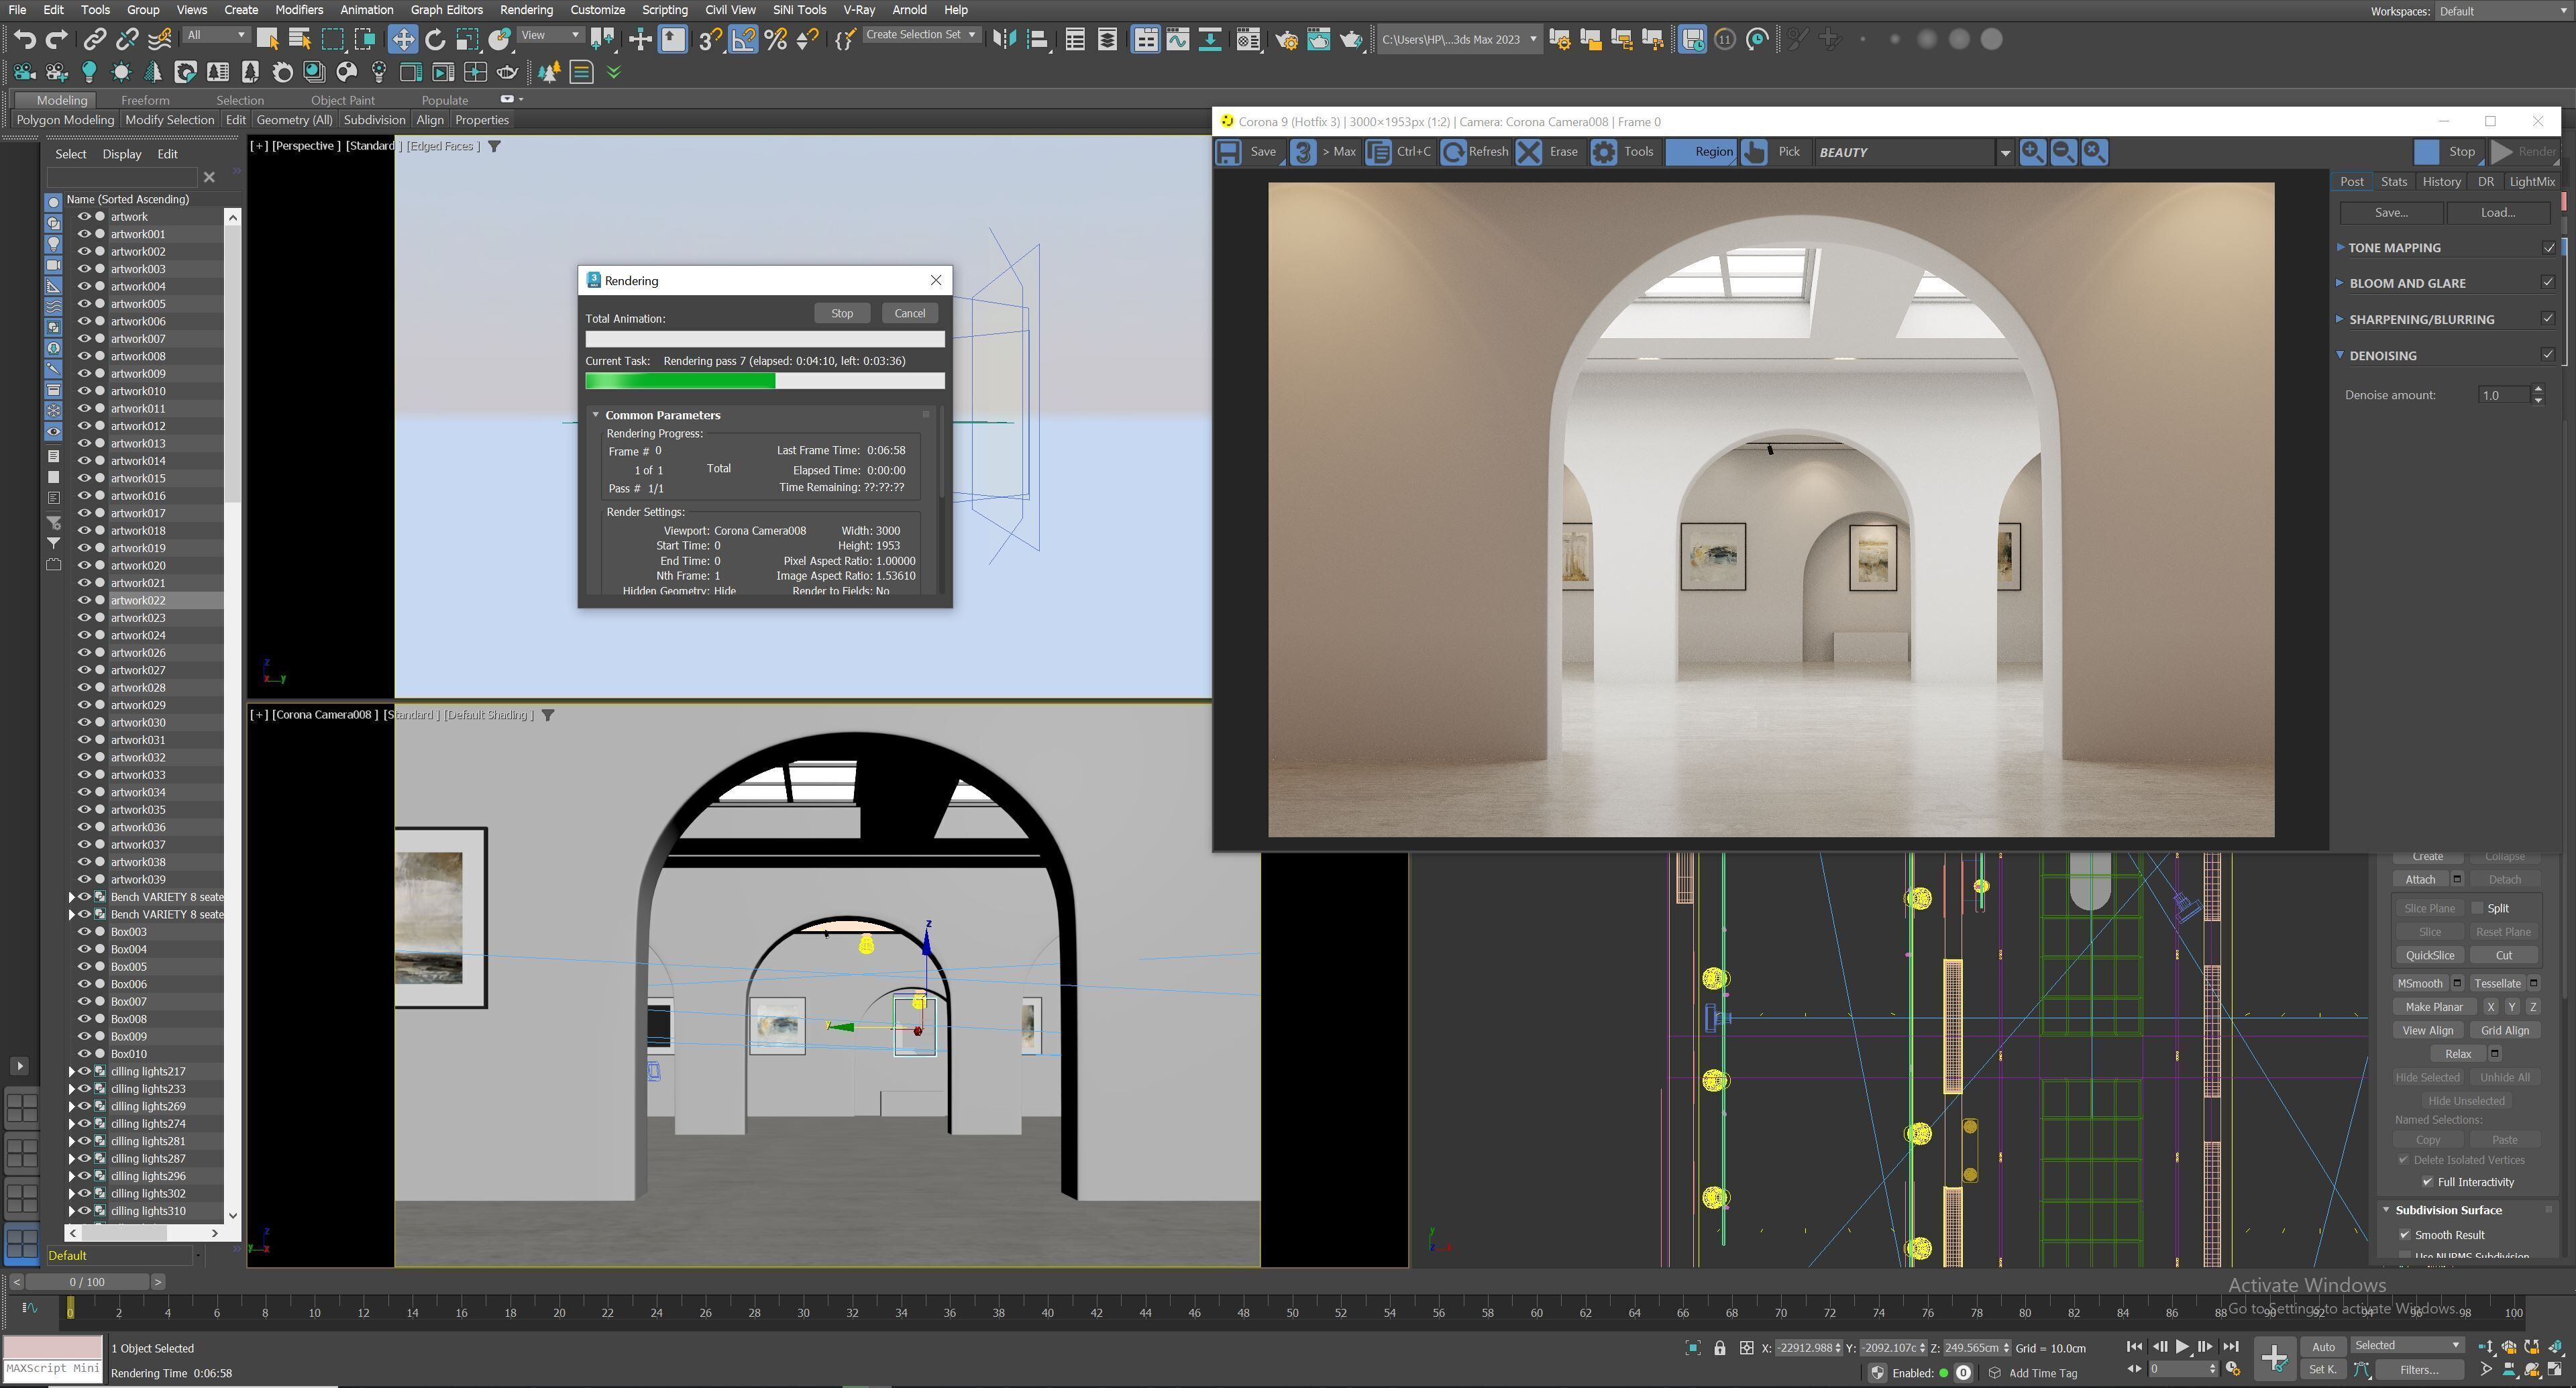Image resolution: width=2576 pixels, height=1388 pixels.
Task: Click Go to End playback icon
Action: point(2231,1347)
